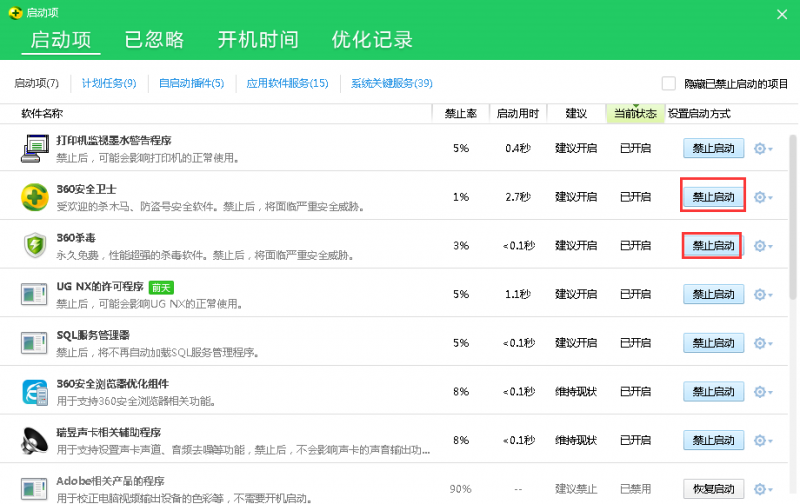Click 禁止启动 for 瑞昱声卡相关辅助程序
800x504 pixels.
(x=713, y=440)
